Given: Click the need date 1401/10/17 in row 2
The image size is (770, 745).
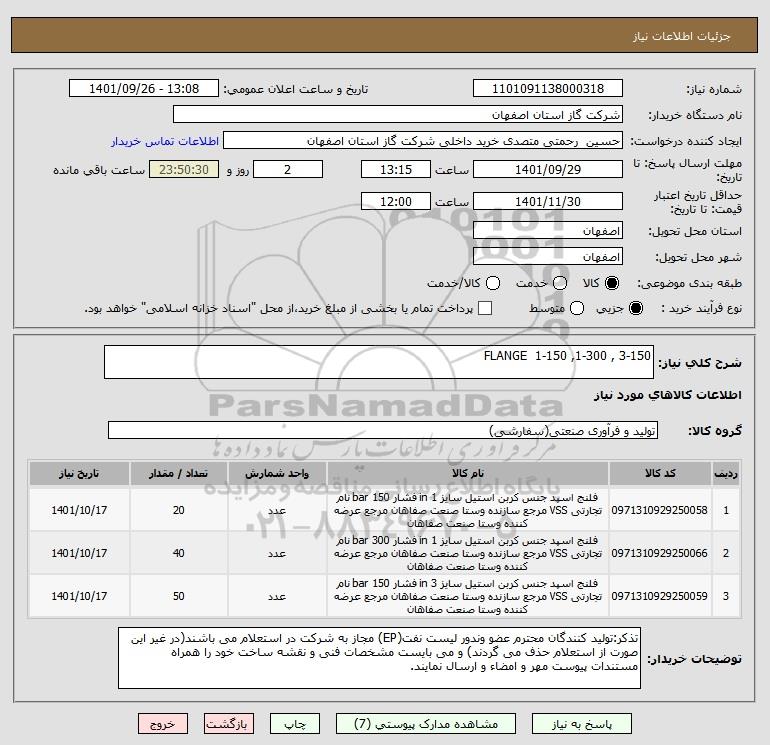Looking at the screenshot, I should point(79,553).
